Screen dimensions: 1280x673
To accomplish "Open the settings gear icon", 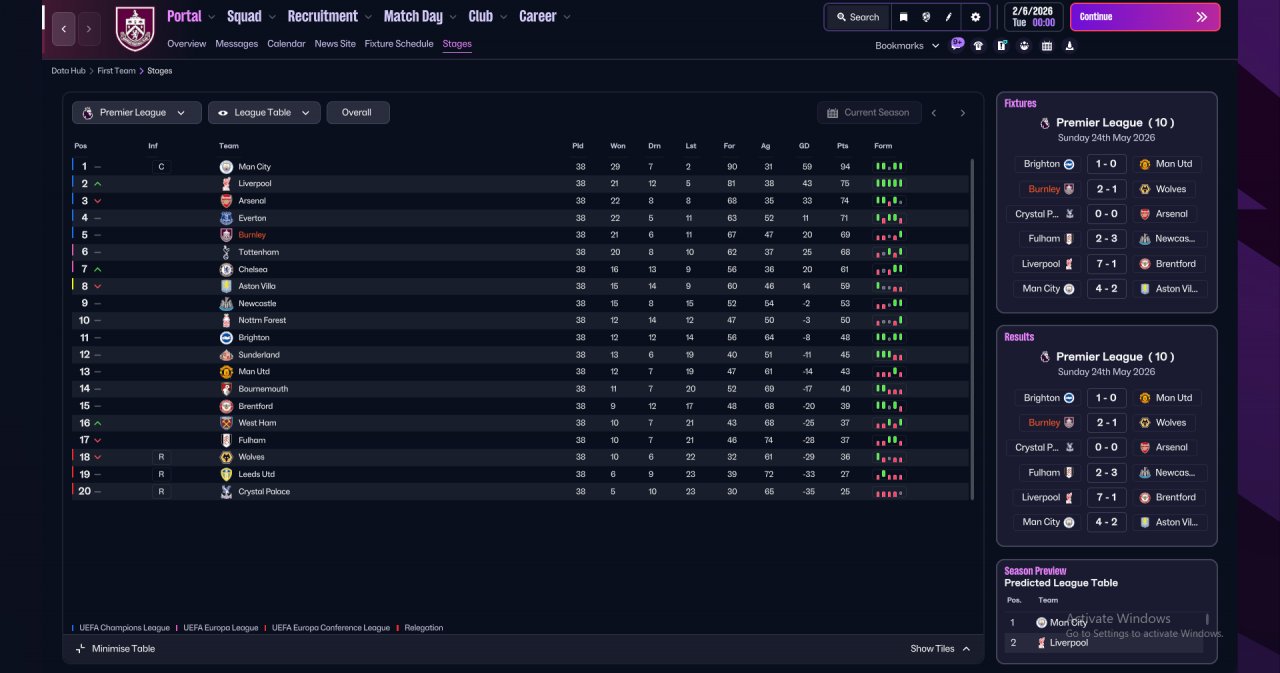I will (976, 17).
